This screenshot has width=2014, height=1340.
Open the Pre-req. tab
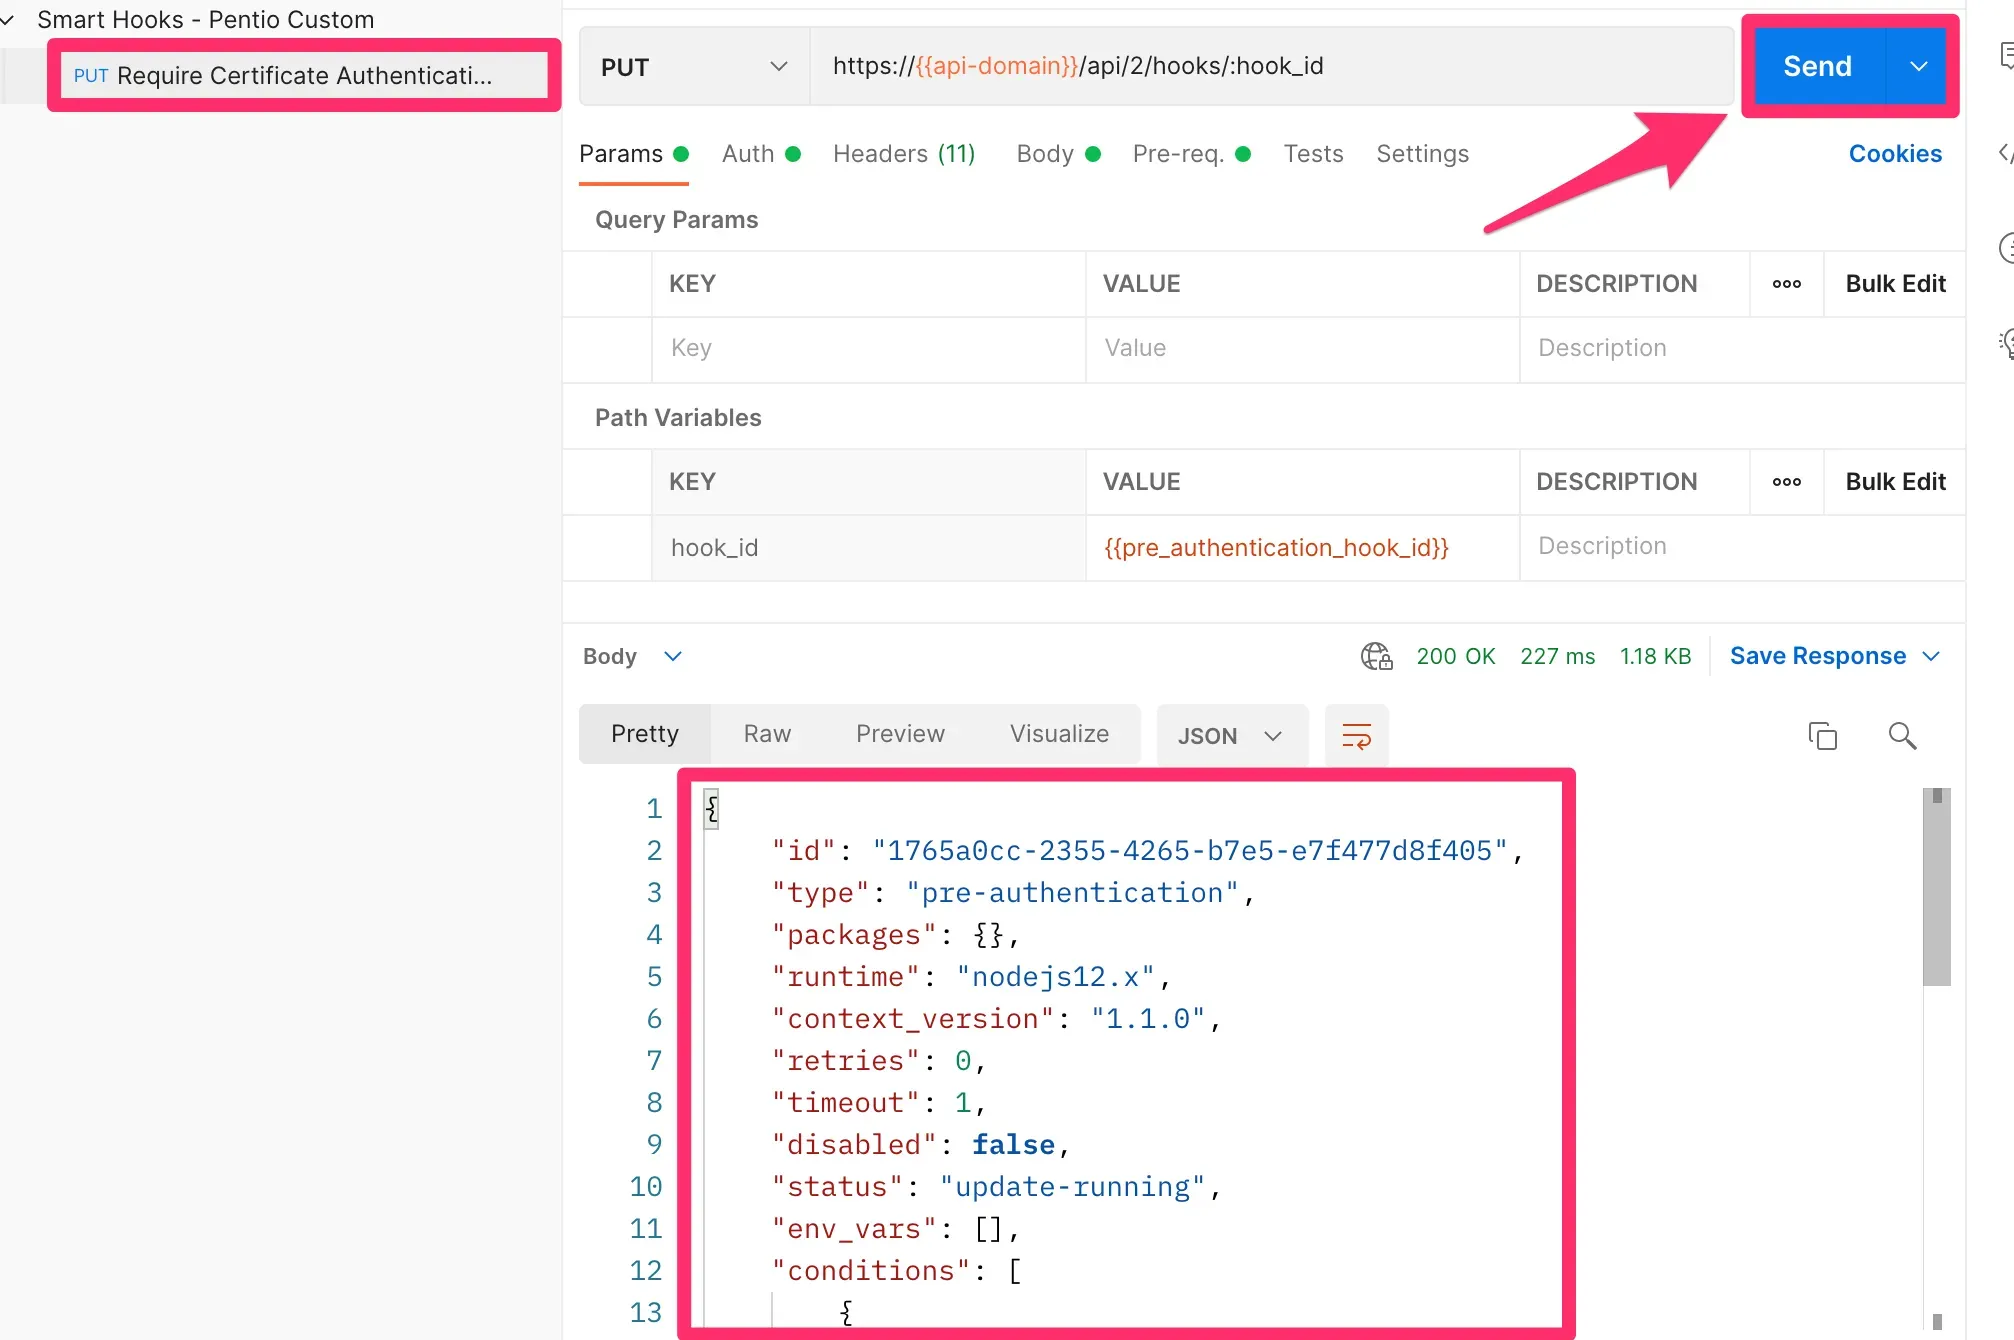(x=1178, y=154)
